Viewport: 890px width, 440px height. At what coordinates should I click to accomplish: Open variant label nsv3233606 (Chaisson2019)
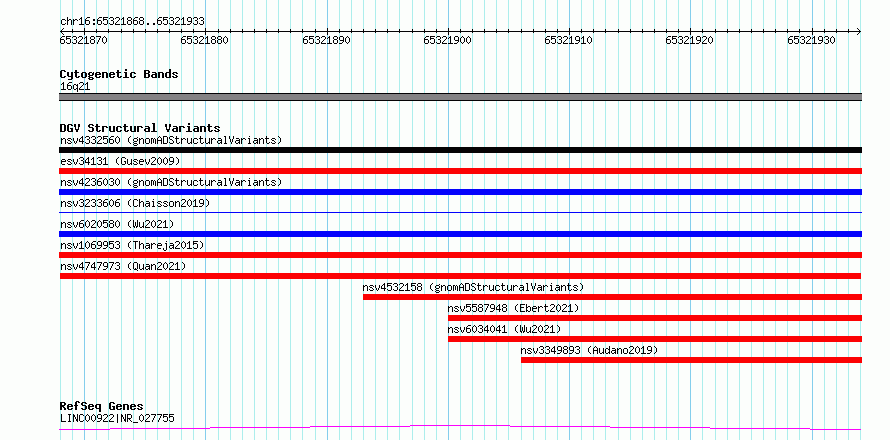click(x=135, y=203)
